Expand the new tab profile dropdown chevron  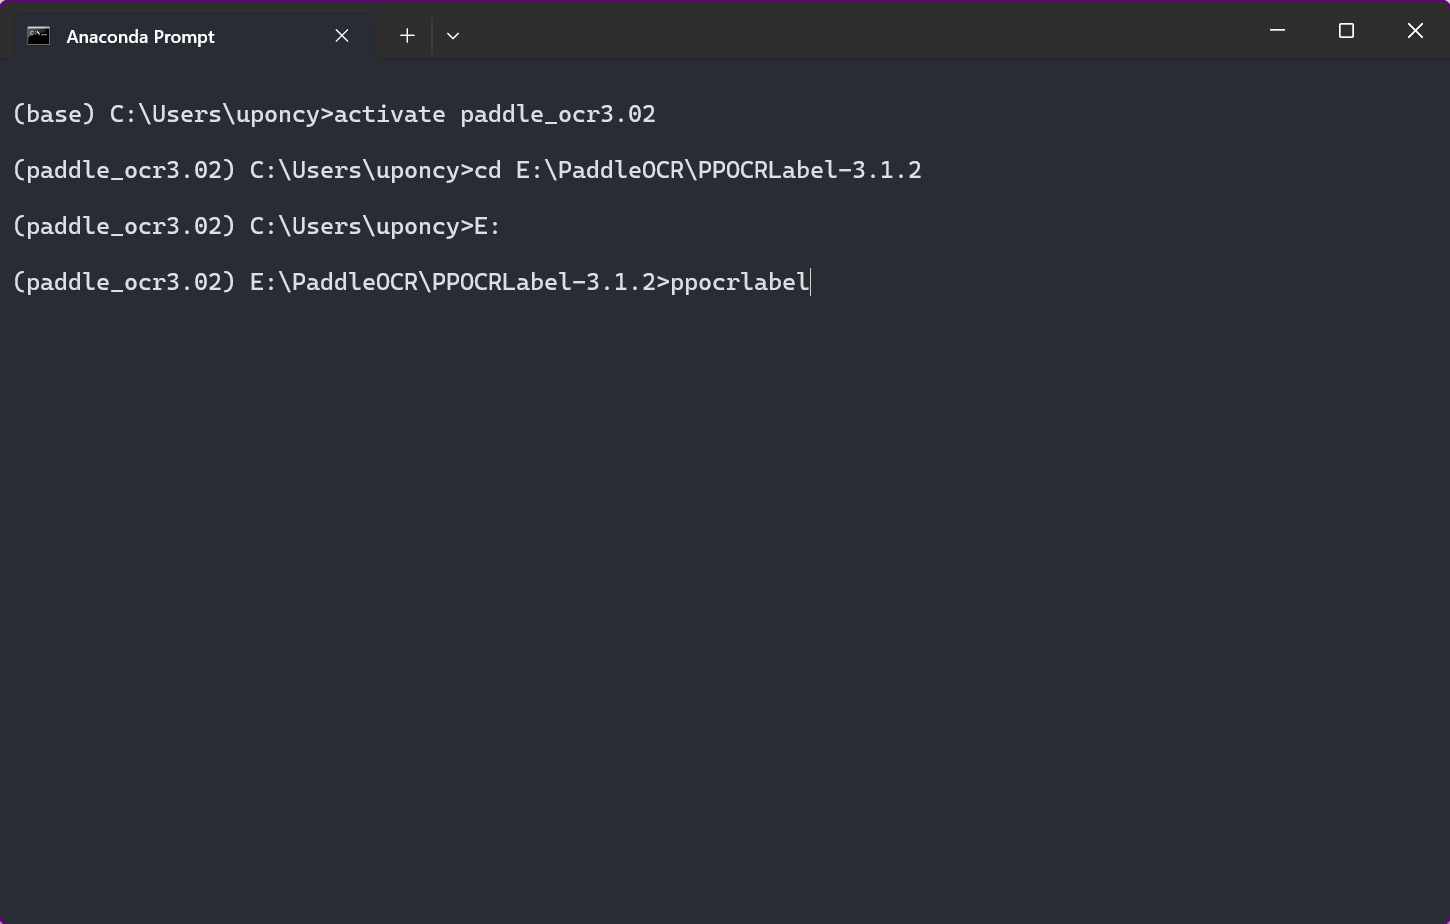pos(453,36)
